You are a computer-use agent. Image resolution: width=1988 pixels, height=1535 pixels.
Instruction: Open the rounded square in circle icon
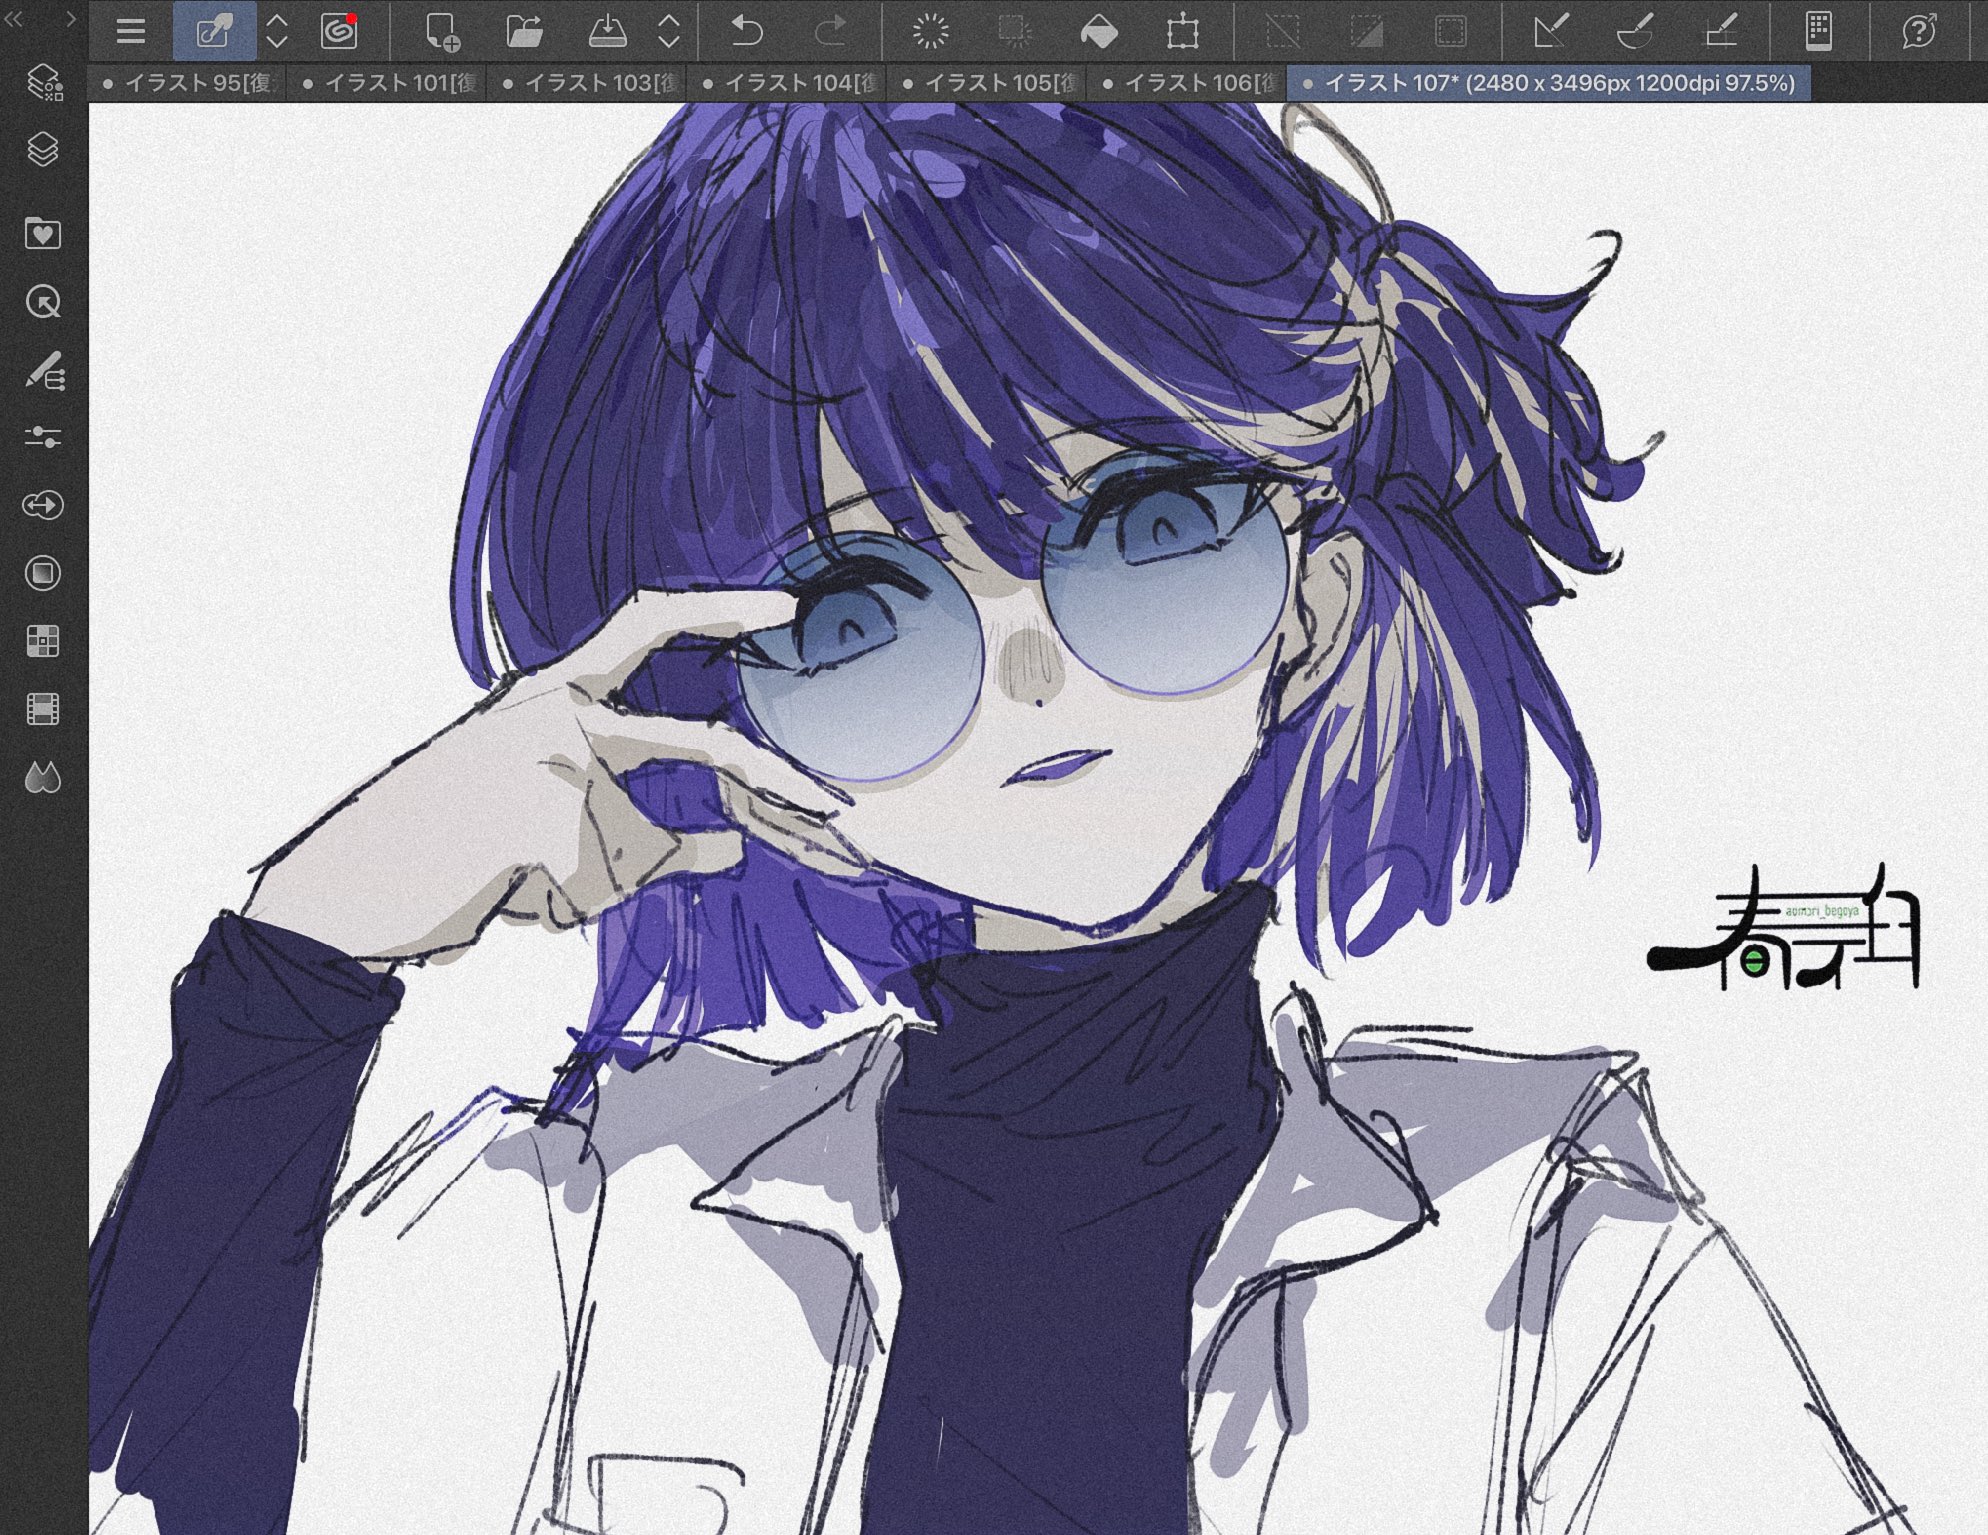point(43,573)
